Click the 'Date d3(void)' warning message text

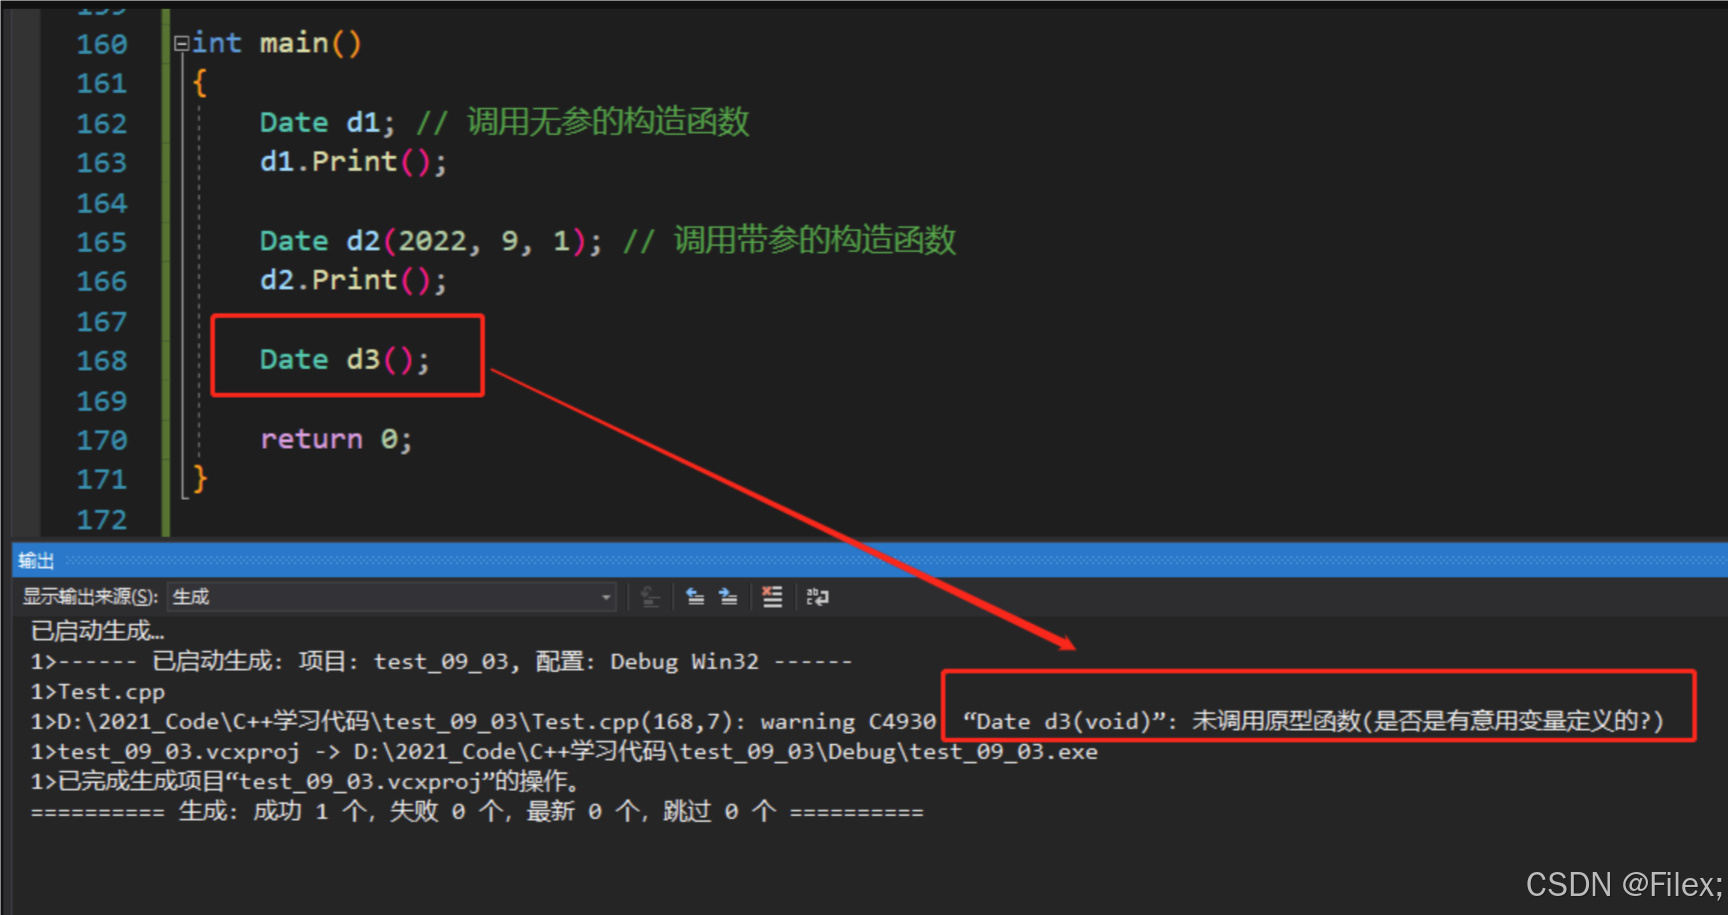(x=1313, y=721)
